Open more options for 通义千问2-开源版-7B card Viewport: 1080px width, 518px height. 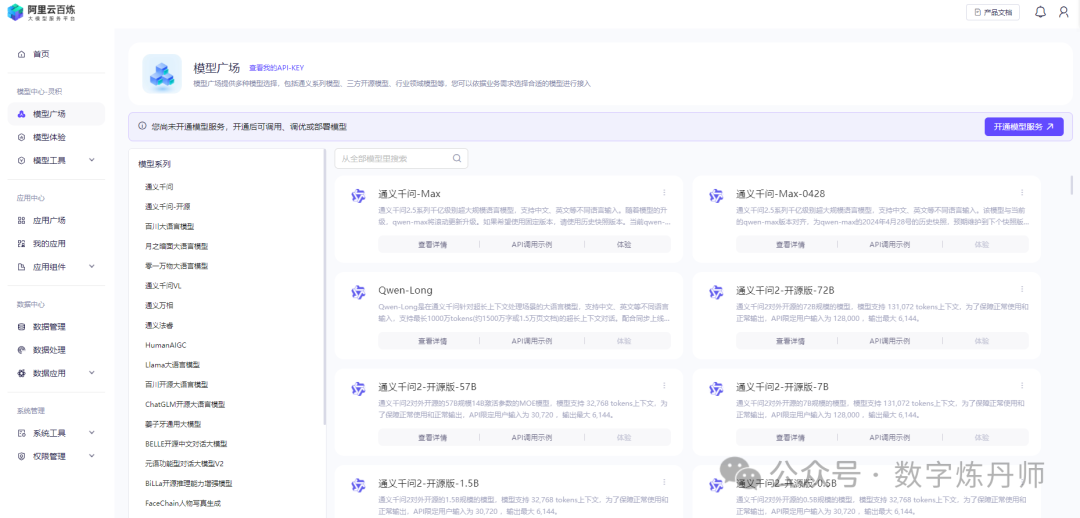pyautogui.click(x=1022, y=386)
